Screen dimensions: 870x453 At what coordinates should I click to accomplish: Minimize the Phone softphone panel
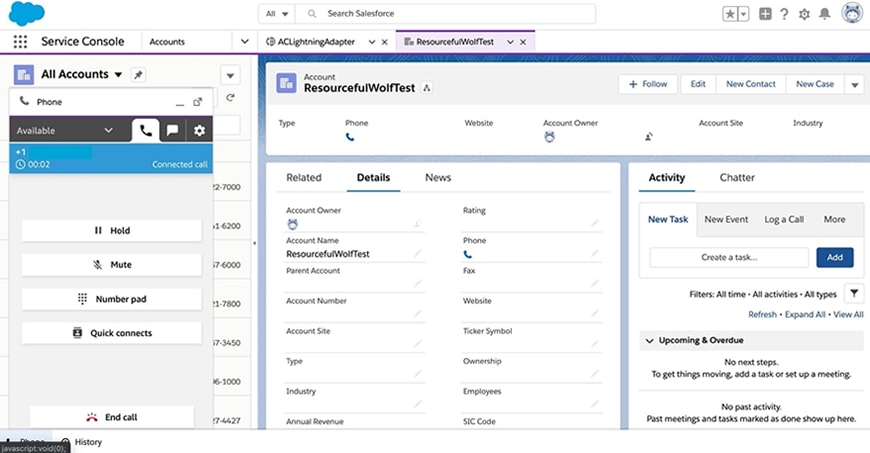[180, 103]
